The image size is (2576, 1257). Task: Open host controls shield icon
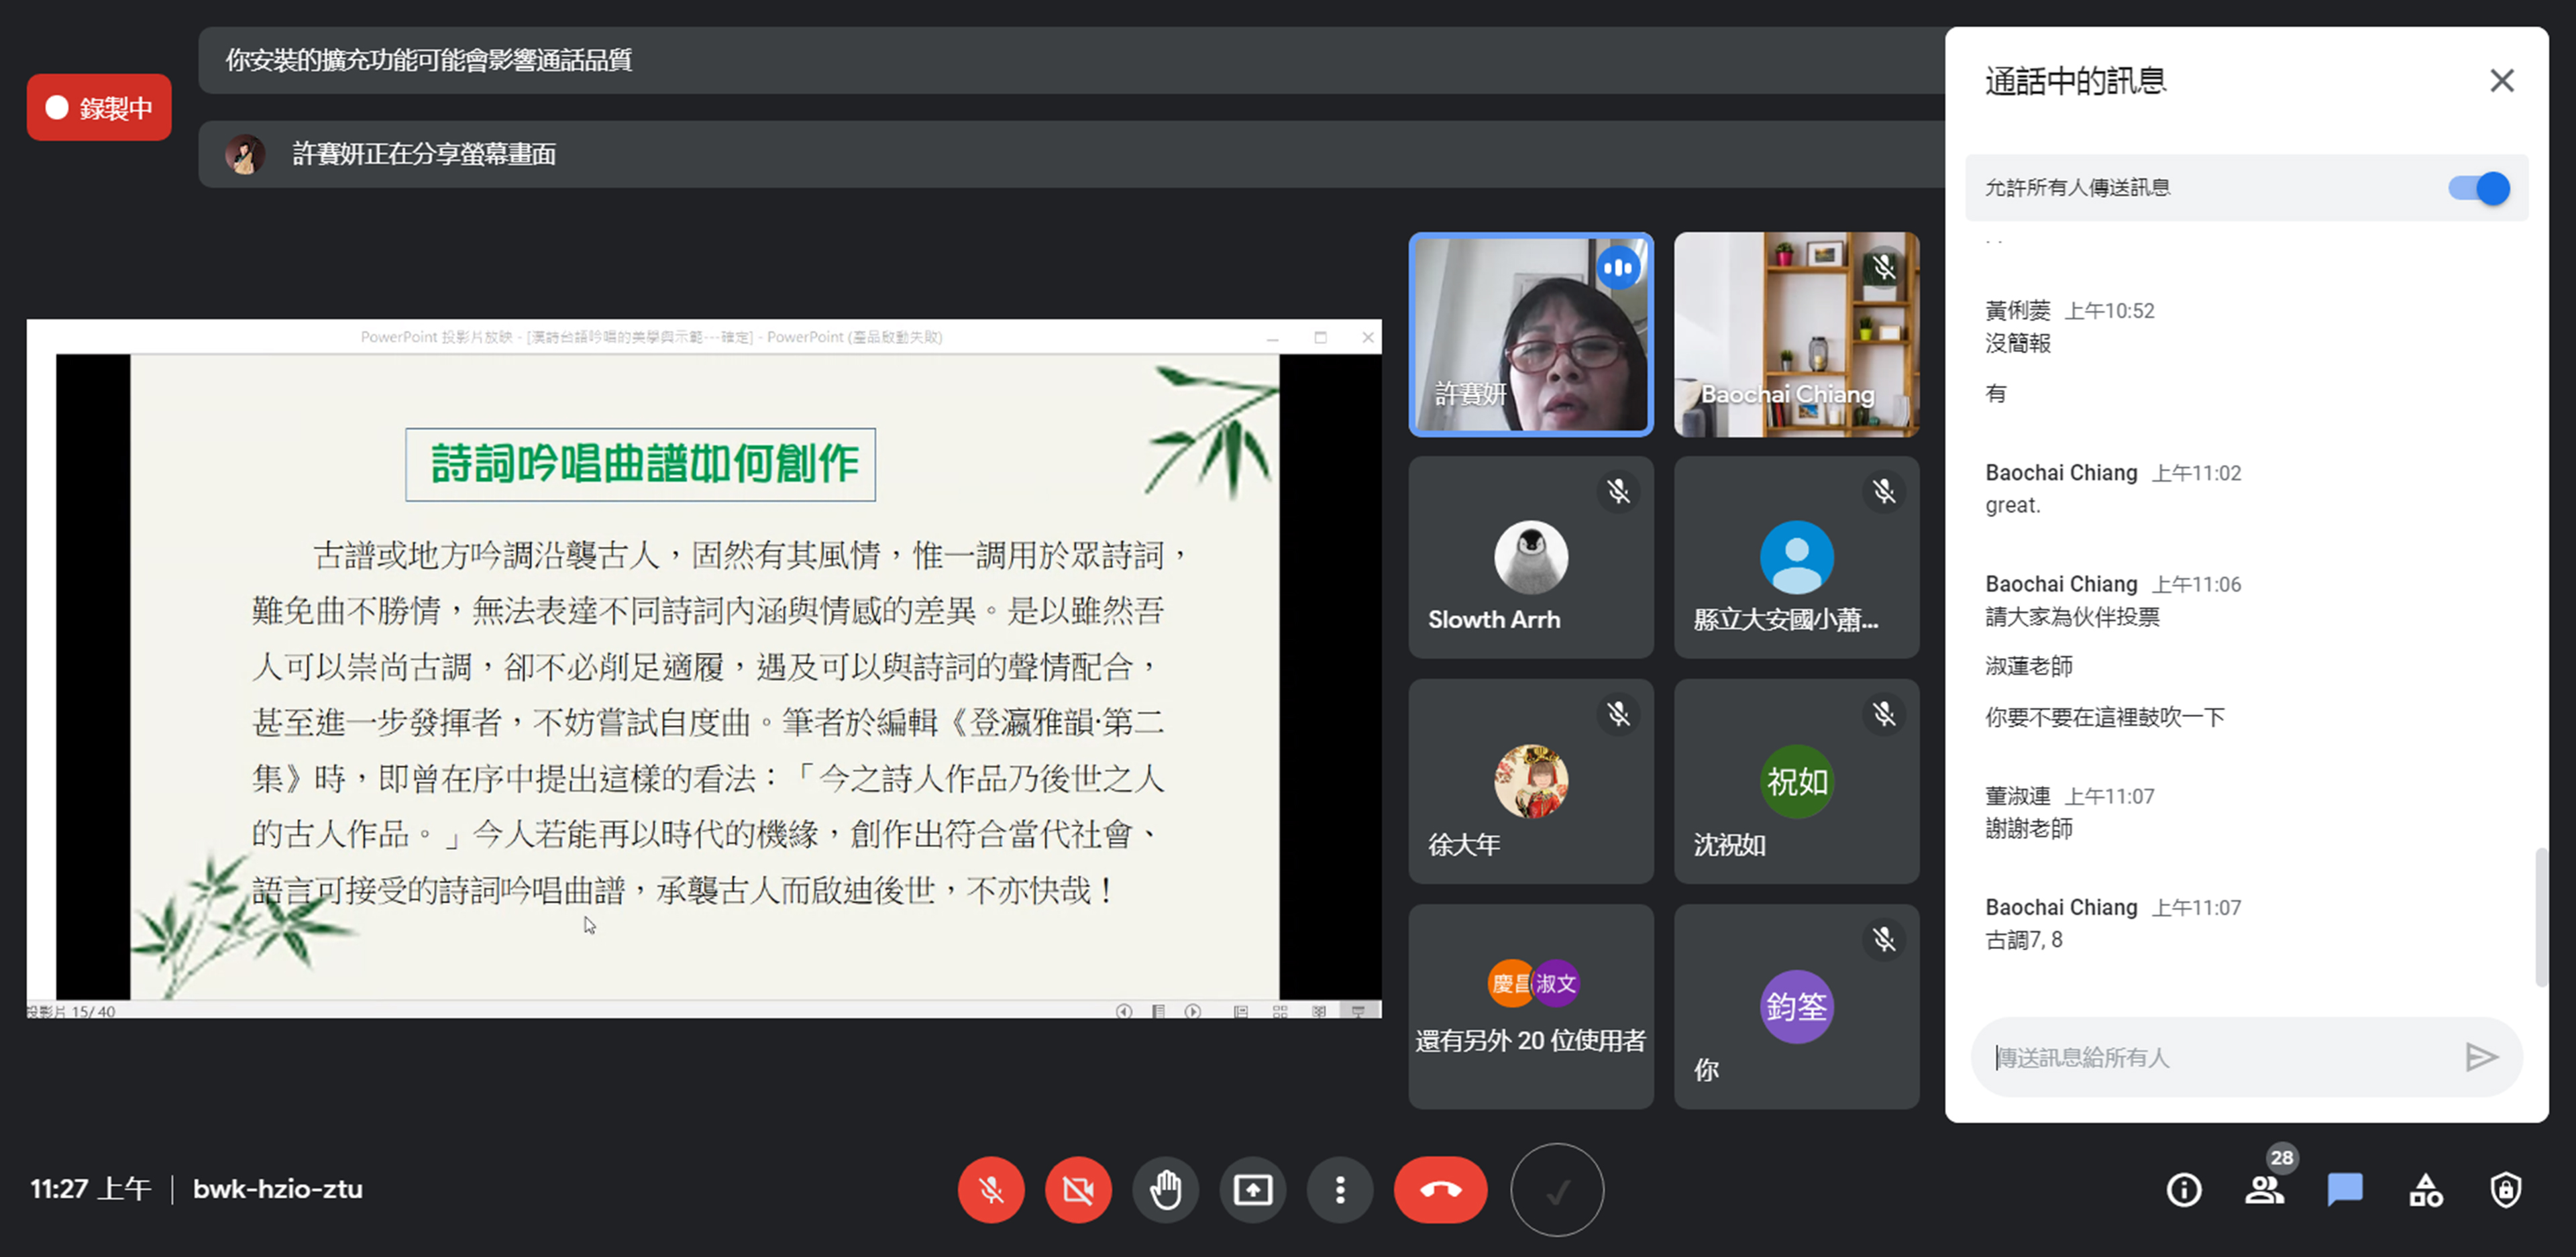[2505, 1189]
